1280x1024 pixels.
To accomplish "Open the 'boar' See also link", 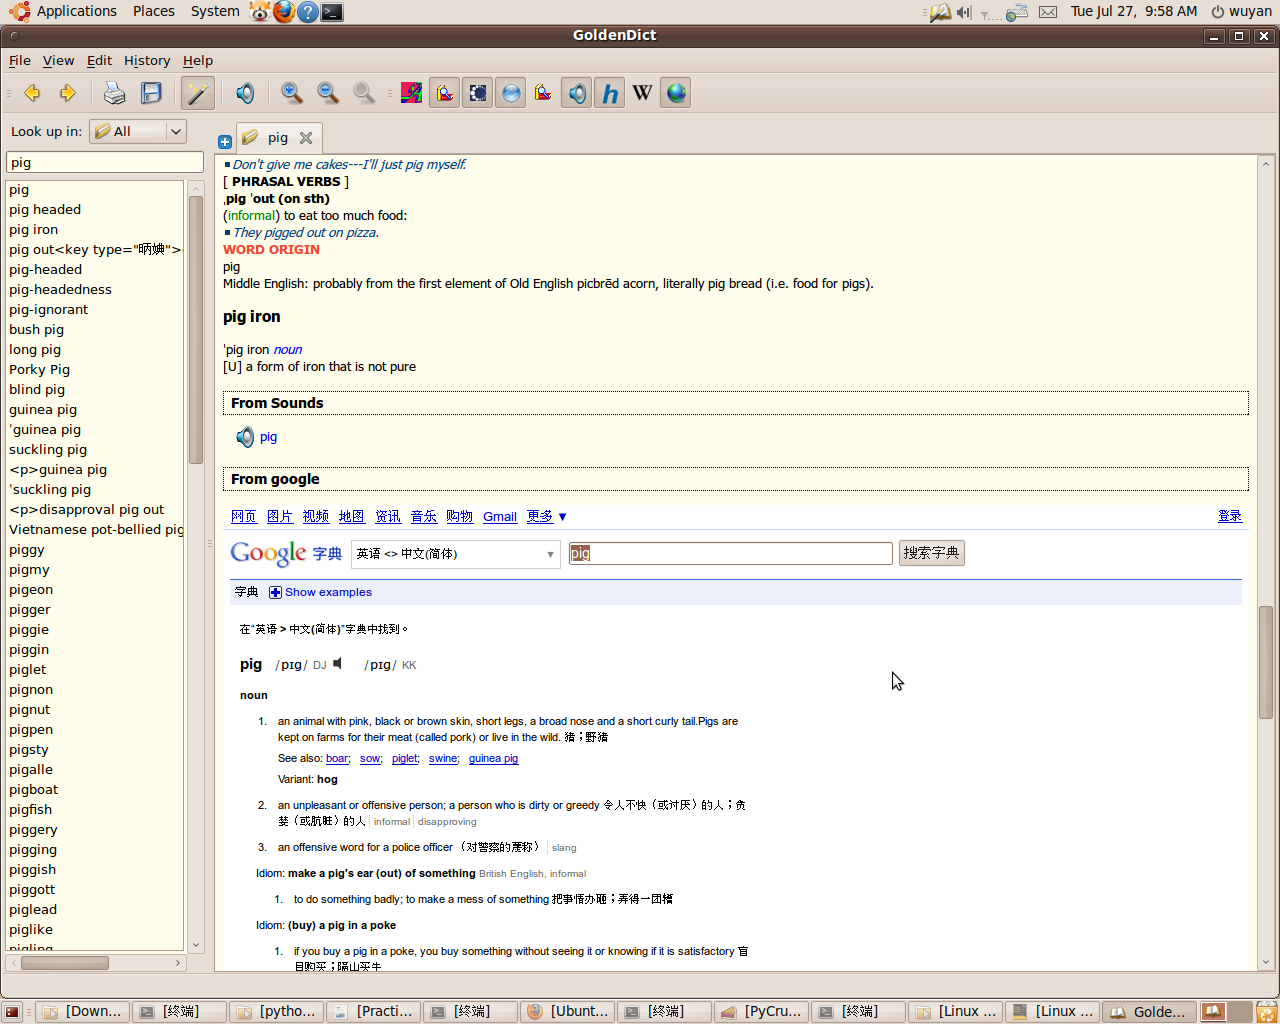I will click(x=337, y=759).
